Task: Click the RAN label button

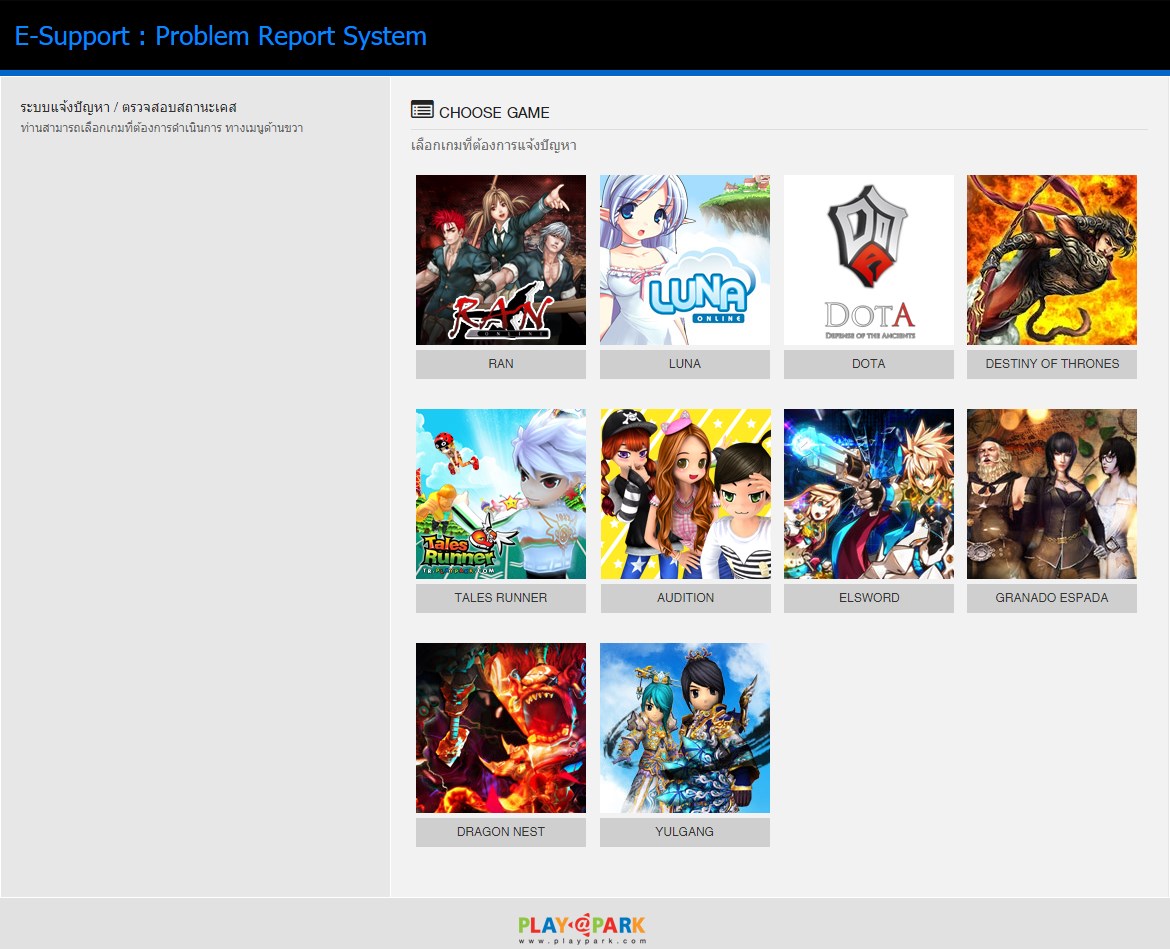Action: pos(501,364)
